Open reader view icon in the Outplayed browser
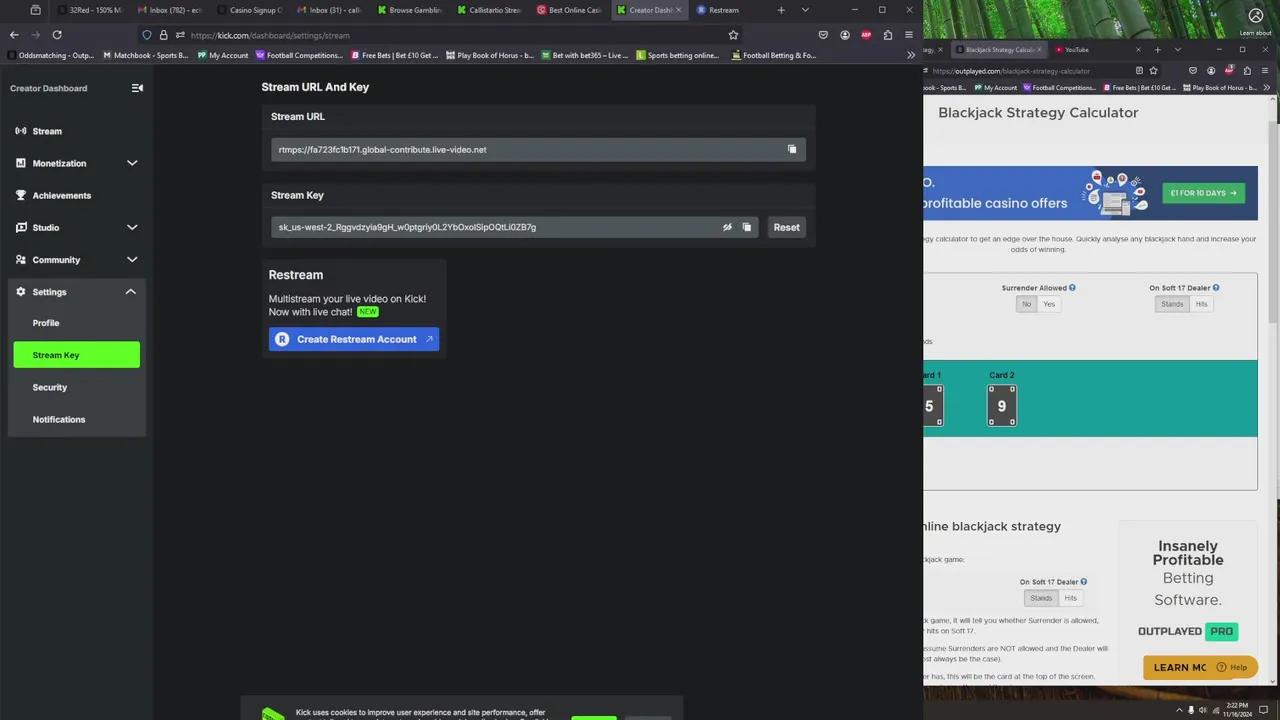The width and height of the screenshot is (1280, 720). coord(1139,71)
